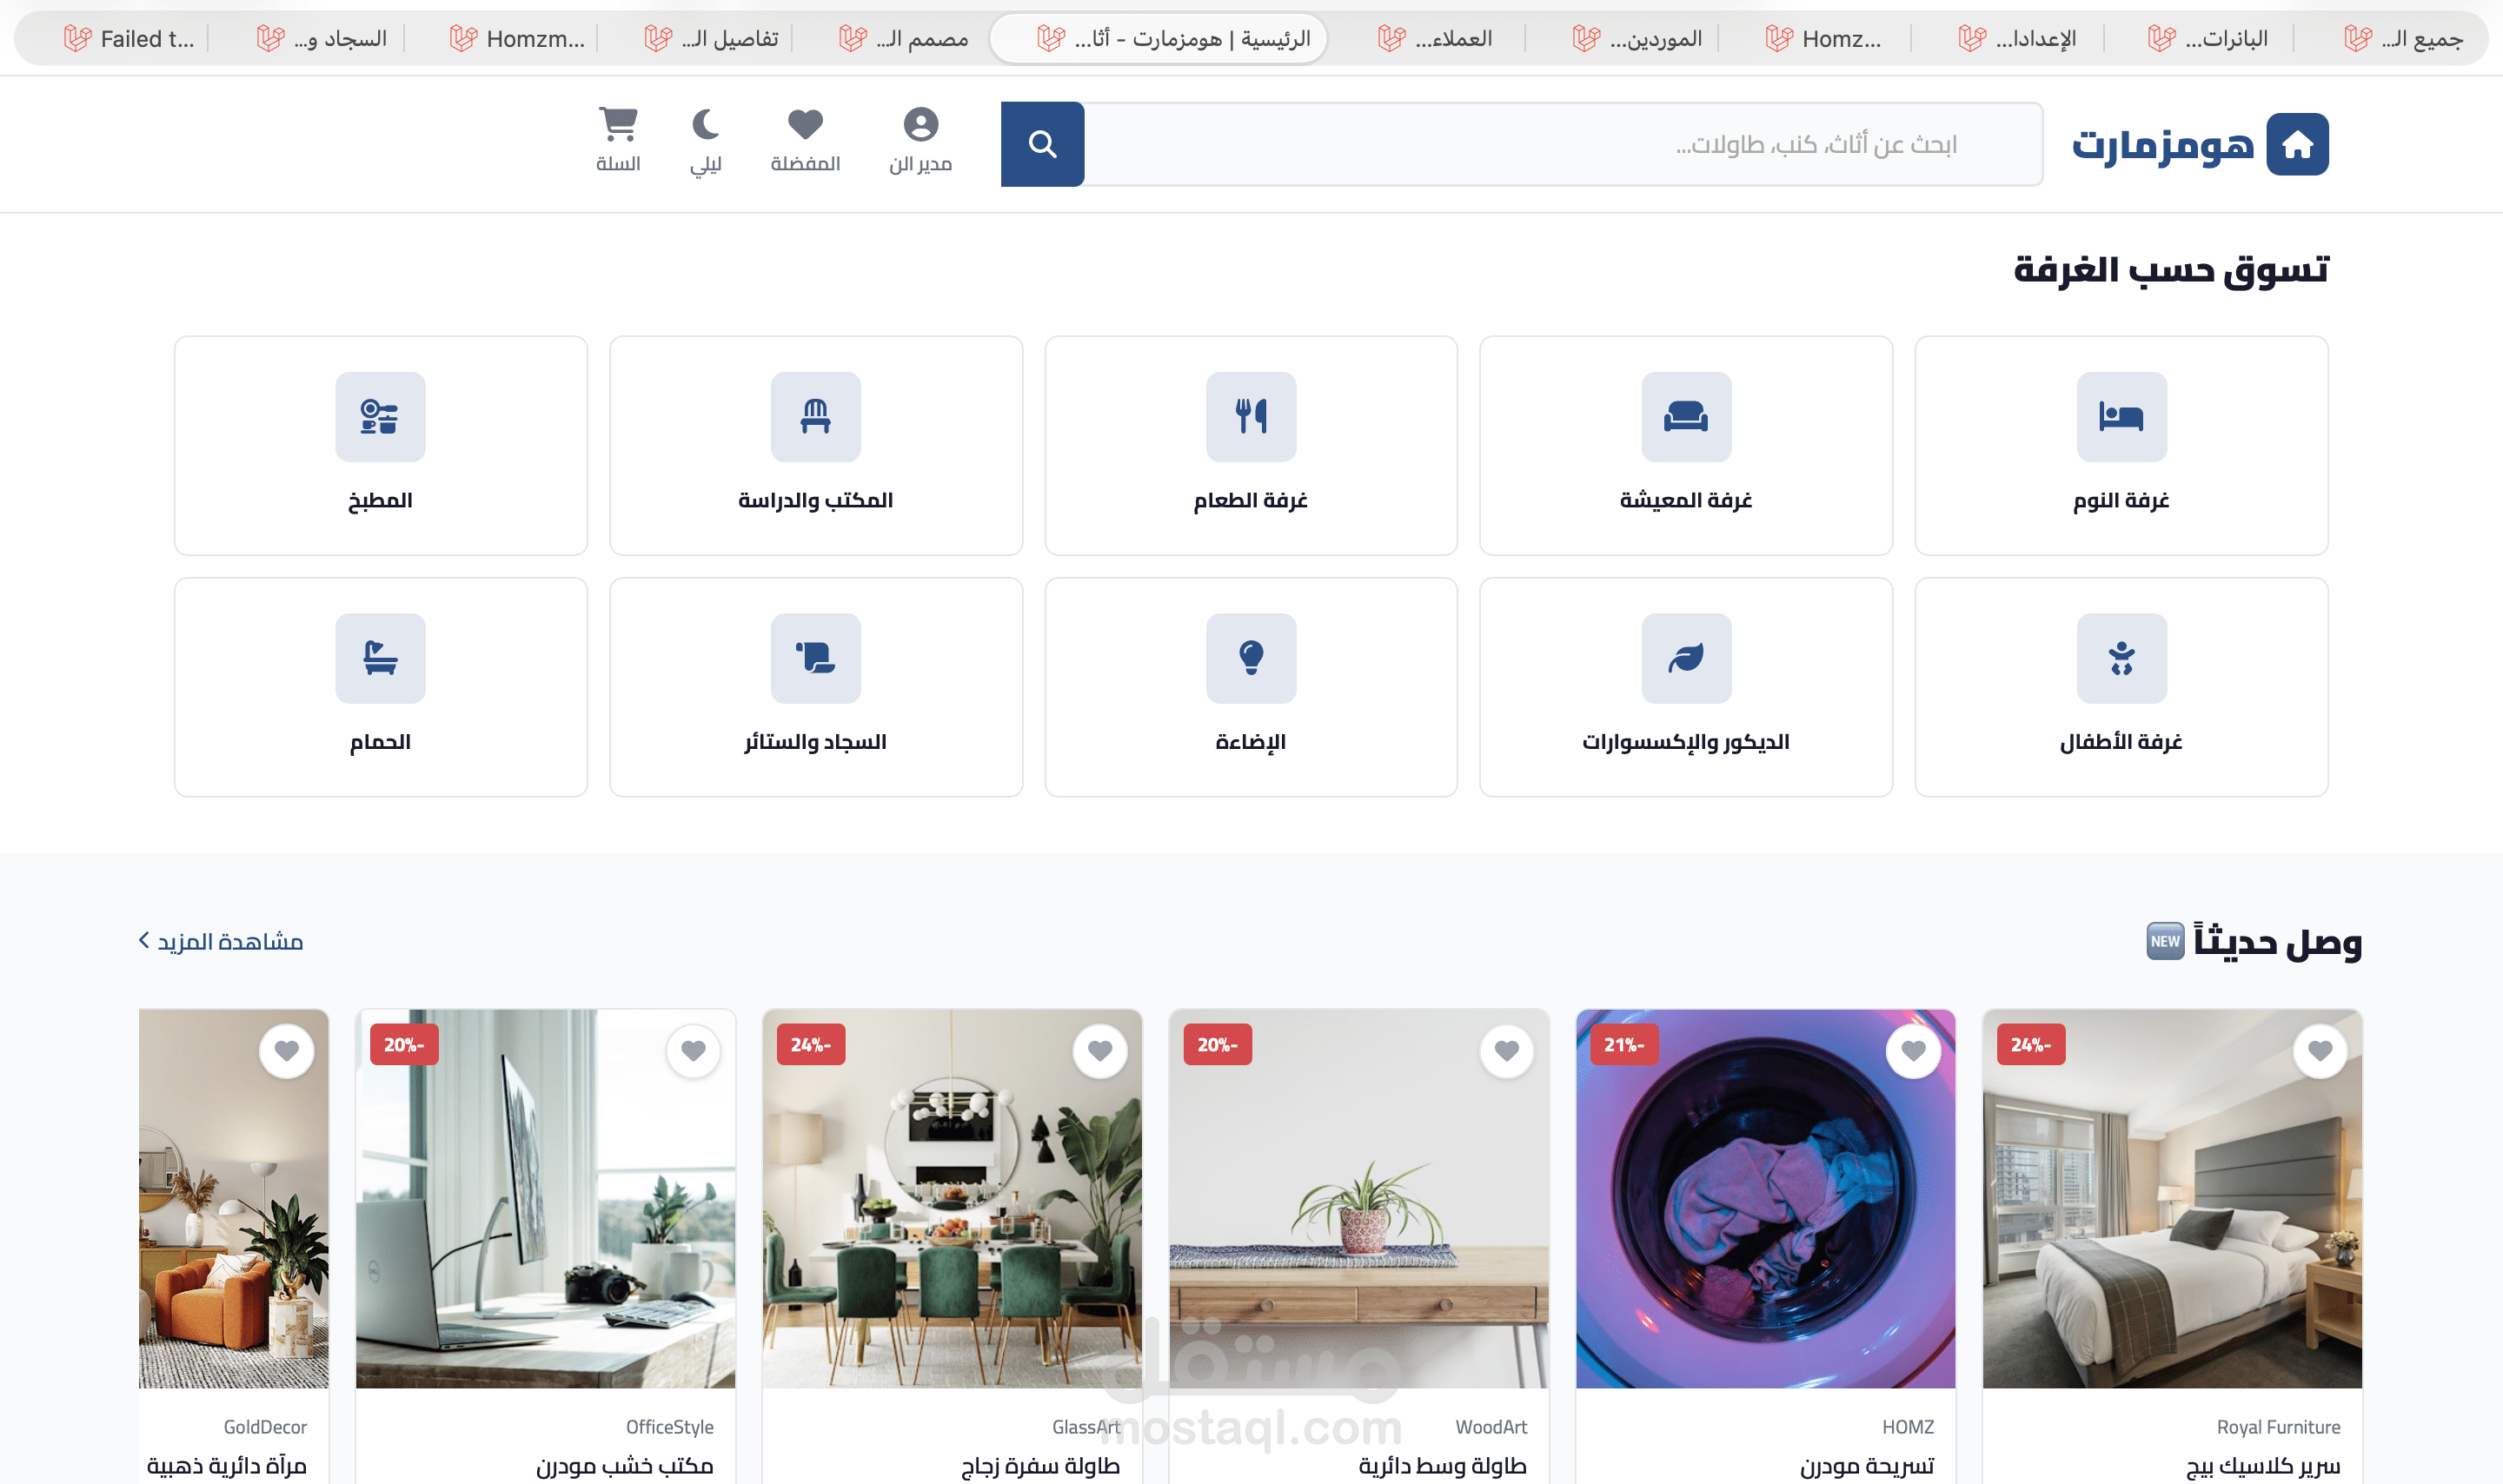
Task: Click the blue search magnifier button
Action: pos(1042,144)
